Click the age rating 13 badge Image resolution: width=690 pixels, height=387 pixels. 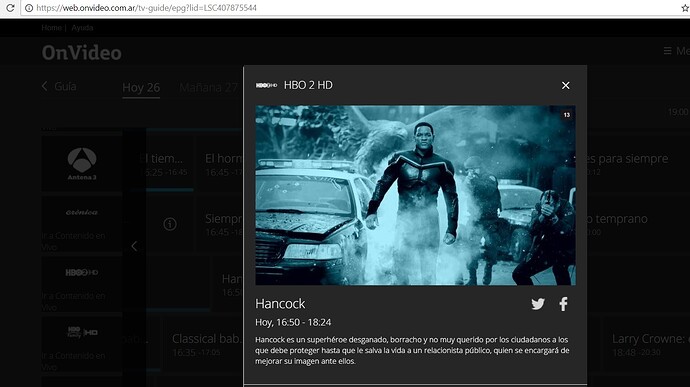567,115
